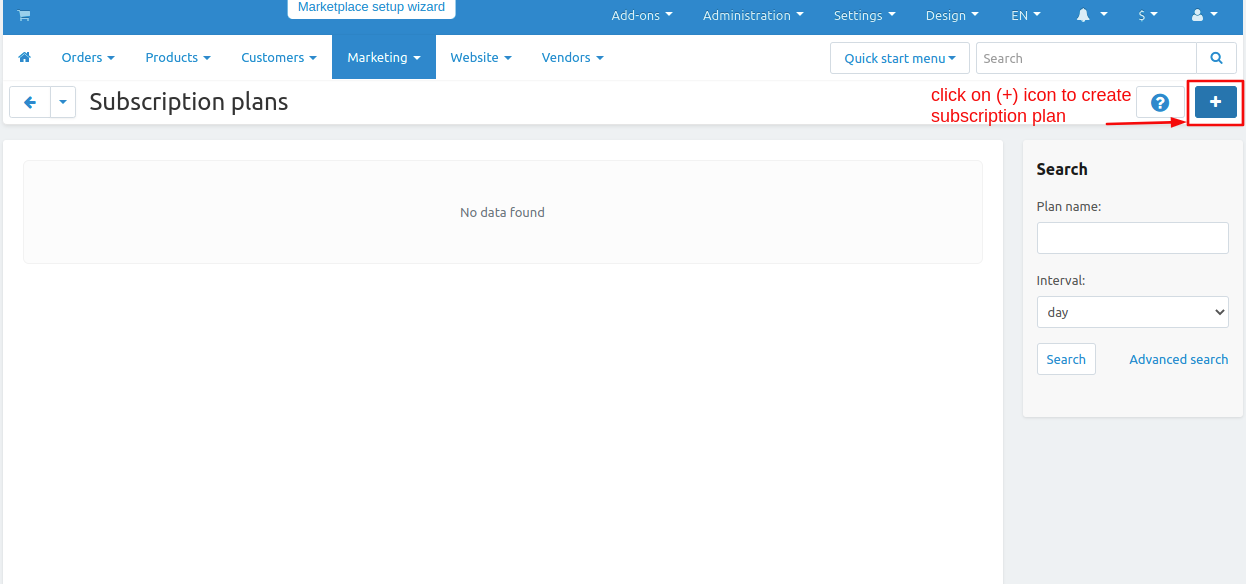Change language via EN dropdown
The image size is (1246, 584).
click(1026, 16)
